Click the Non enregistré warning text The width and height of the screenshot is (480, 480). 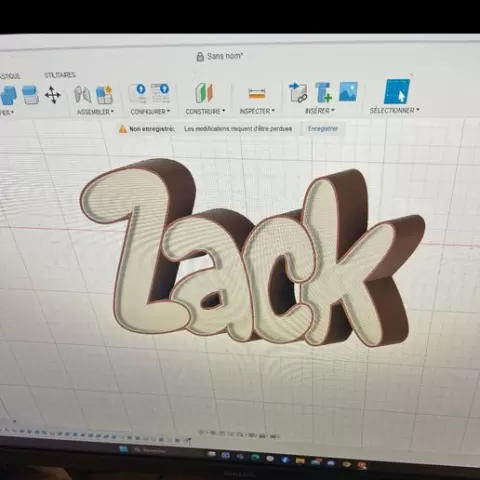pyautogui.click(x=152, y=129)
